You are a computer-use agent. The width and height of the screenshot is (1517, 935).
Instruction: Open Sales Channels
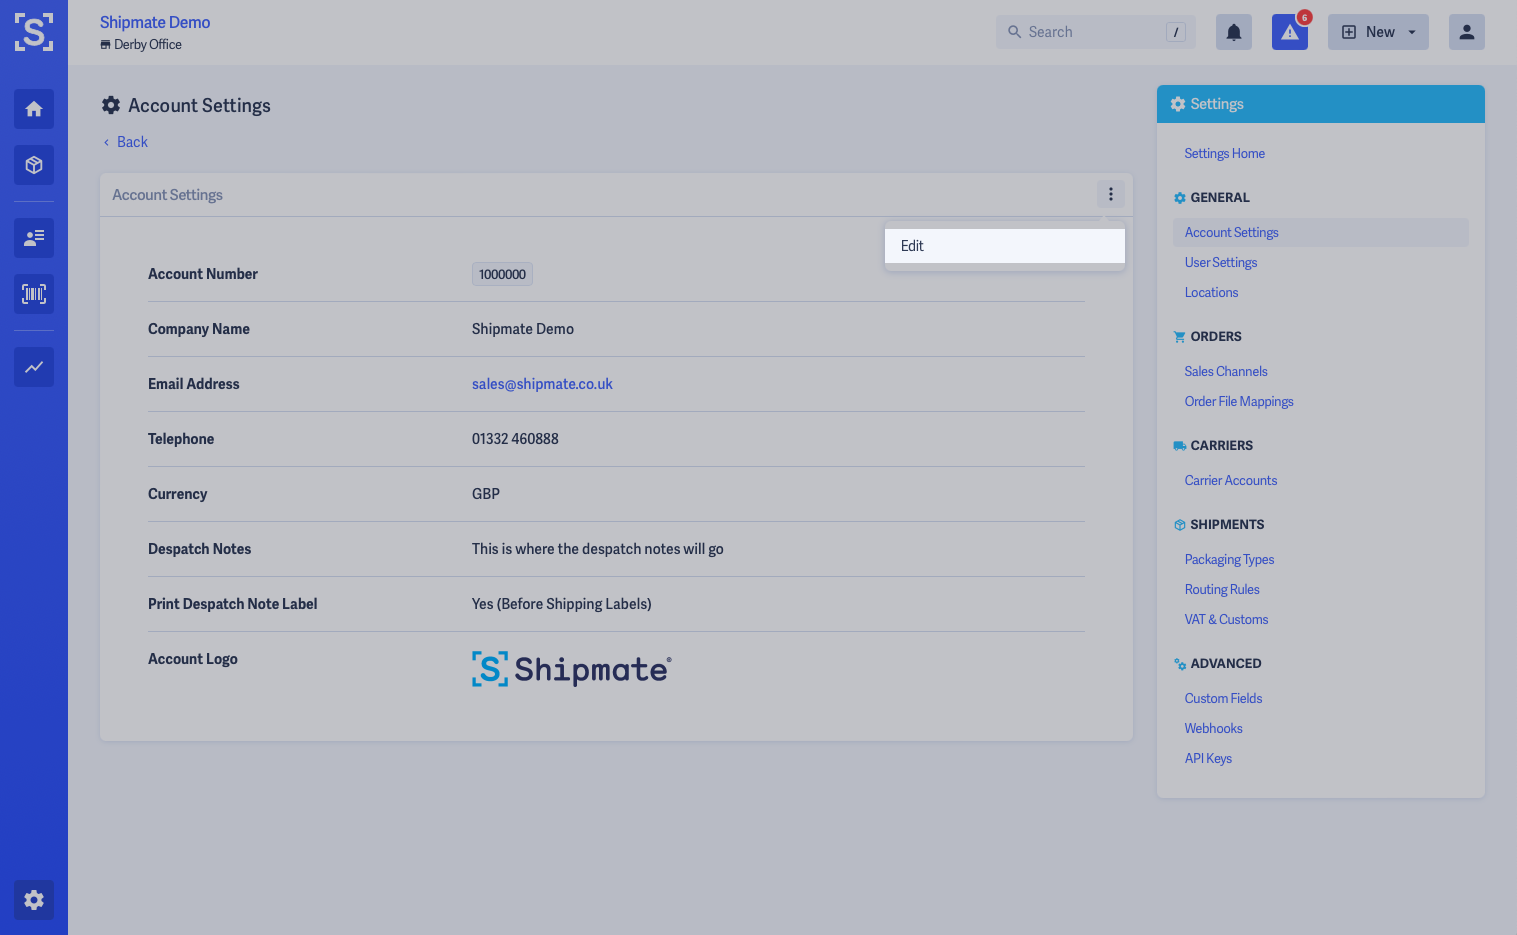pos(1226,371)
